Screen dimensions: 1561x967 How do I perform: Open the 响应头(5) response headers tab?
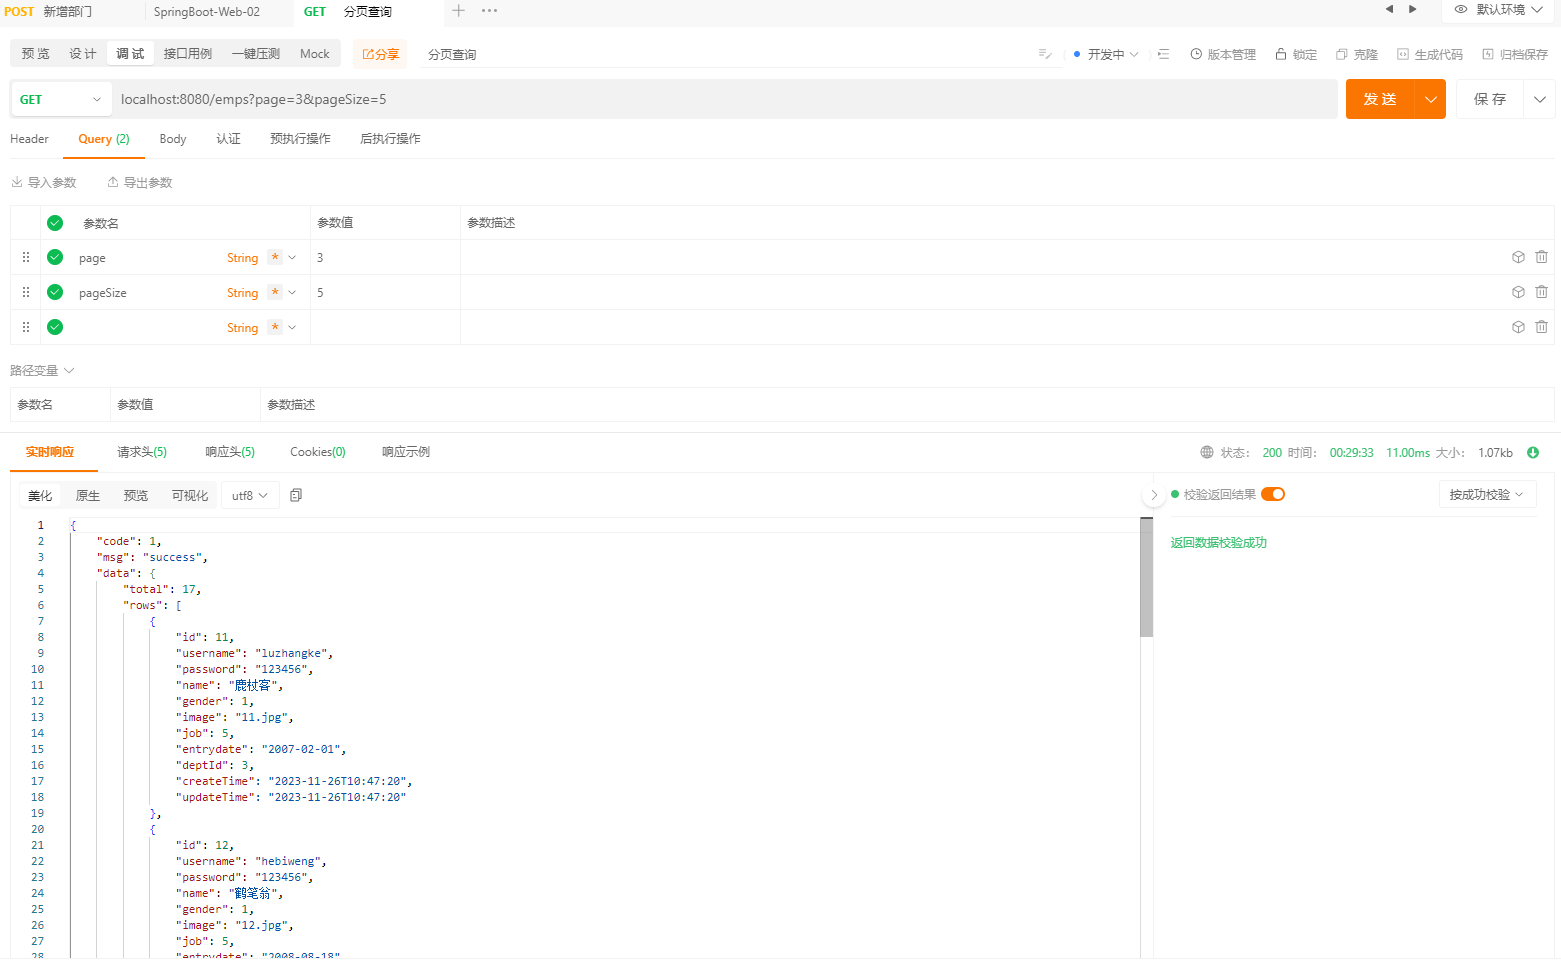coord(229,452)
